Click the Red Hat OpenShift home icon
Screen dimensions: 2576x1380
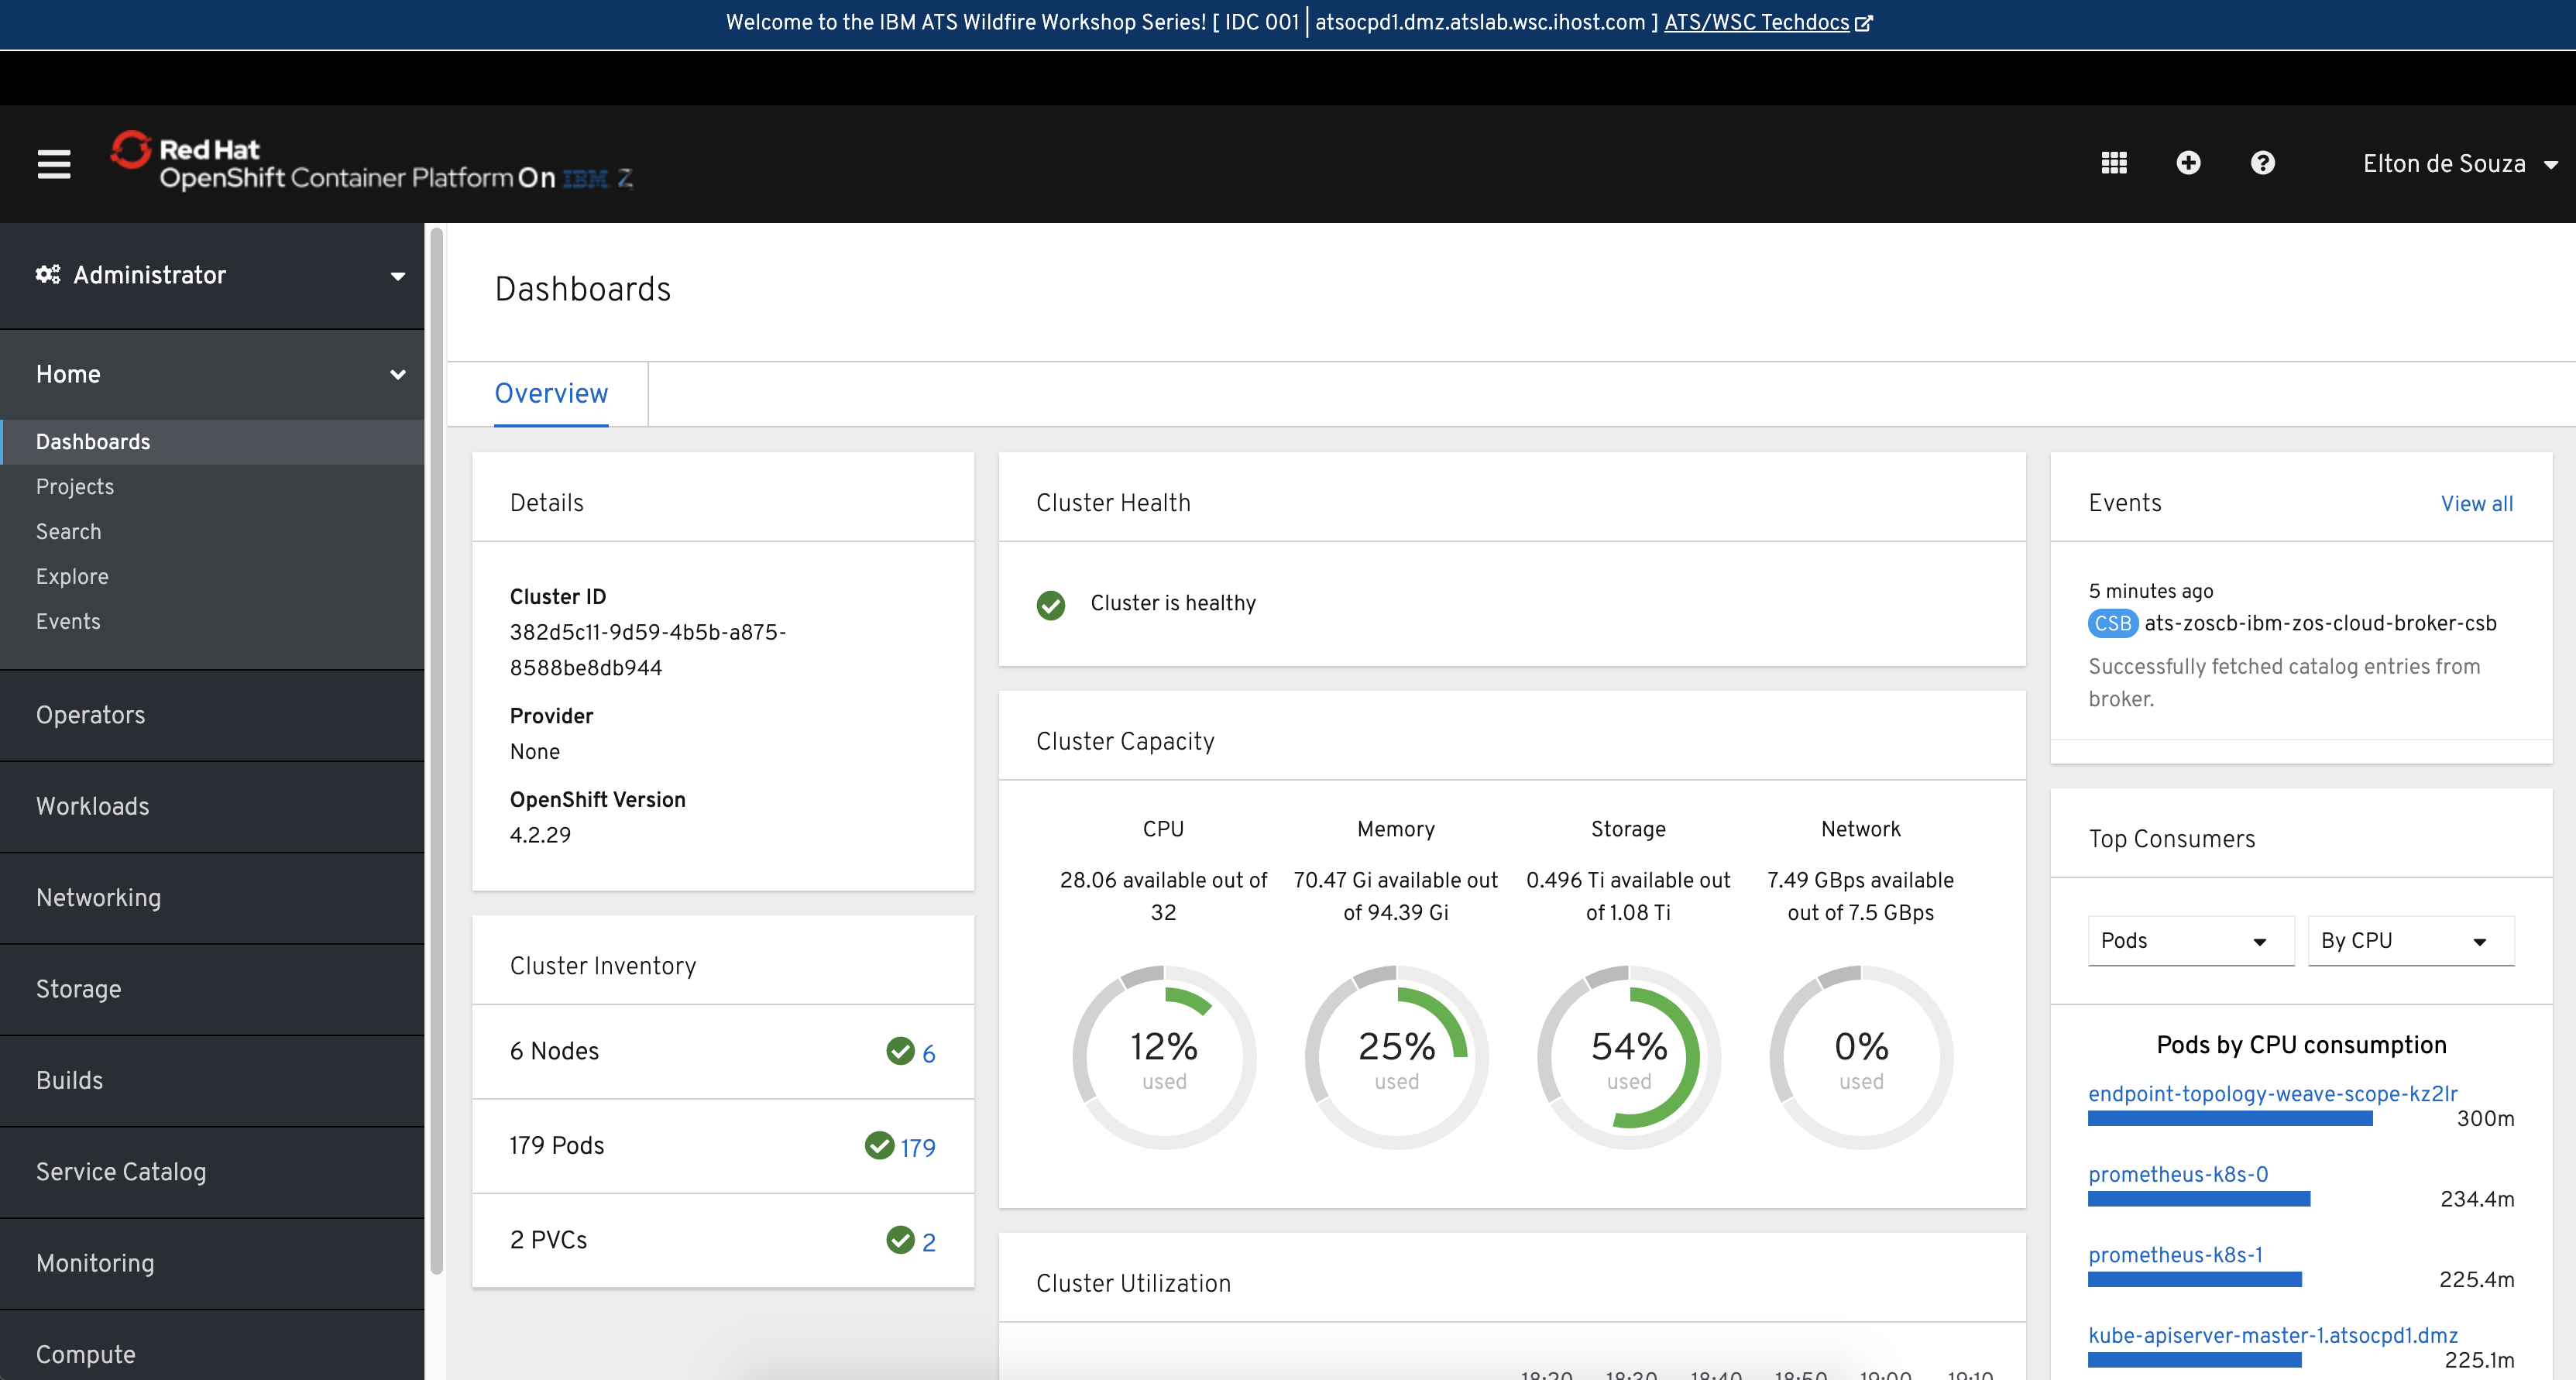tap(133, 162)
